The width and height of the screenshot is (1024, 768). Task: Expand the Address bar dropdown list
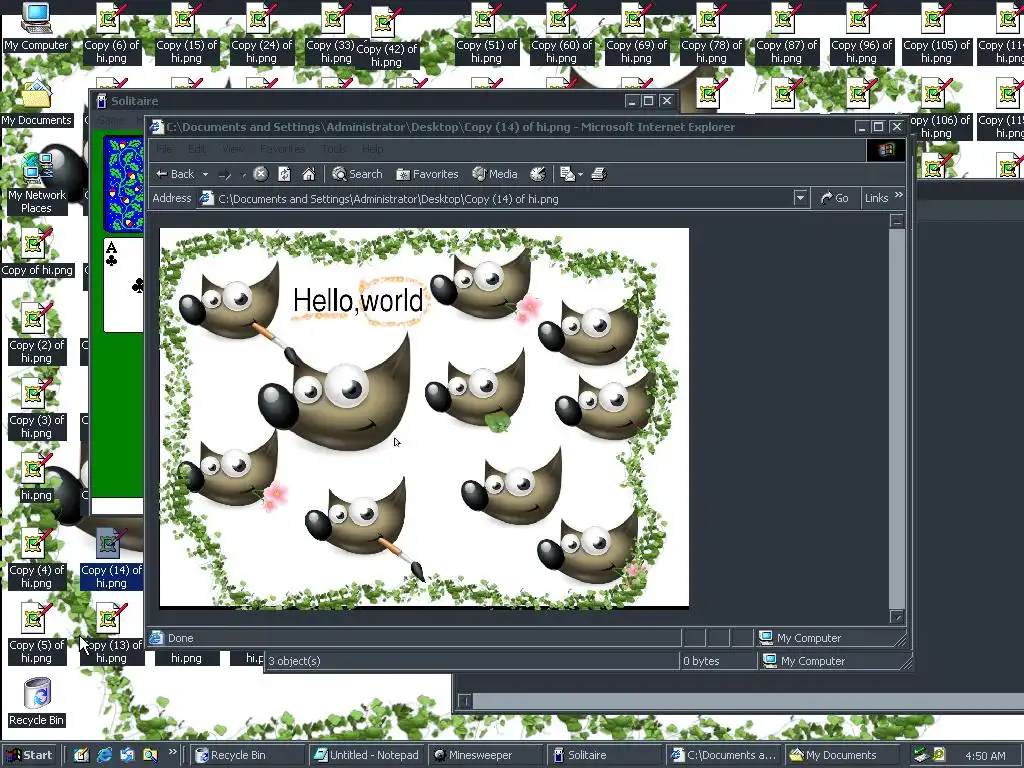tap(800, 198)
